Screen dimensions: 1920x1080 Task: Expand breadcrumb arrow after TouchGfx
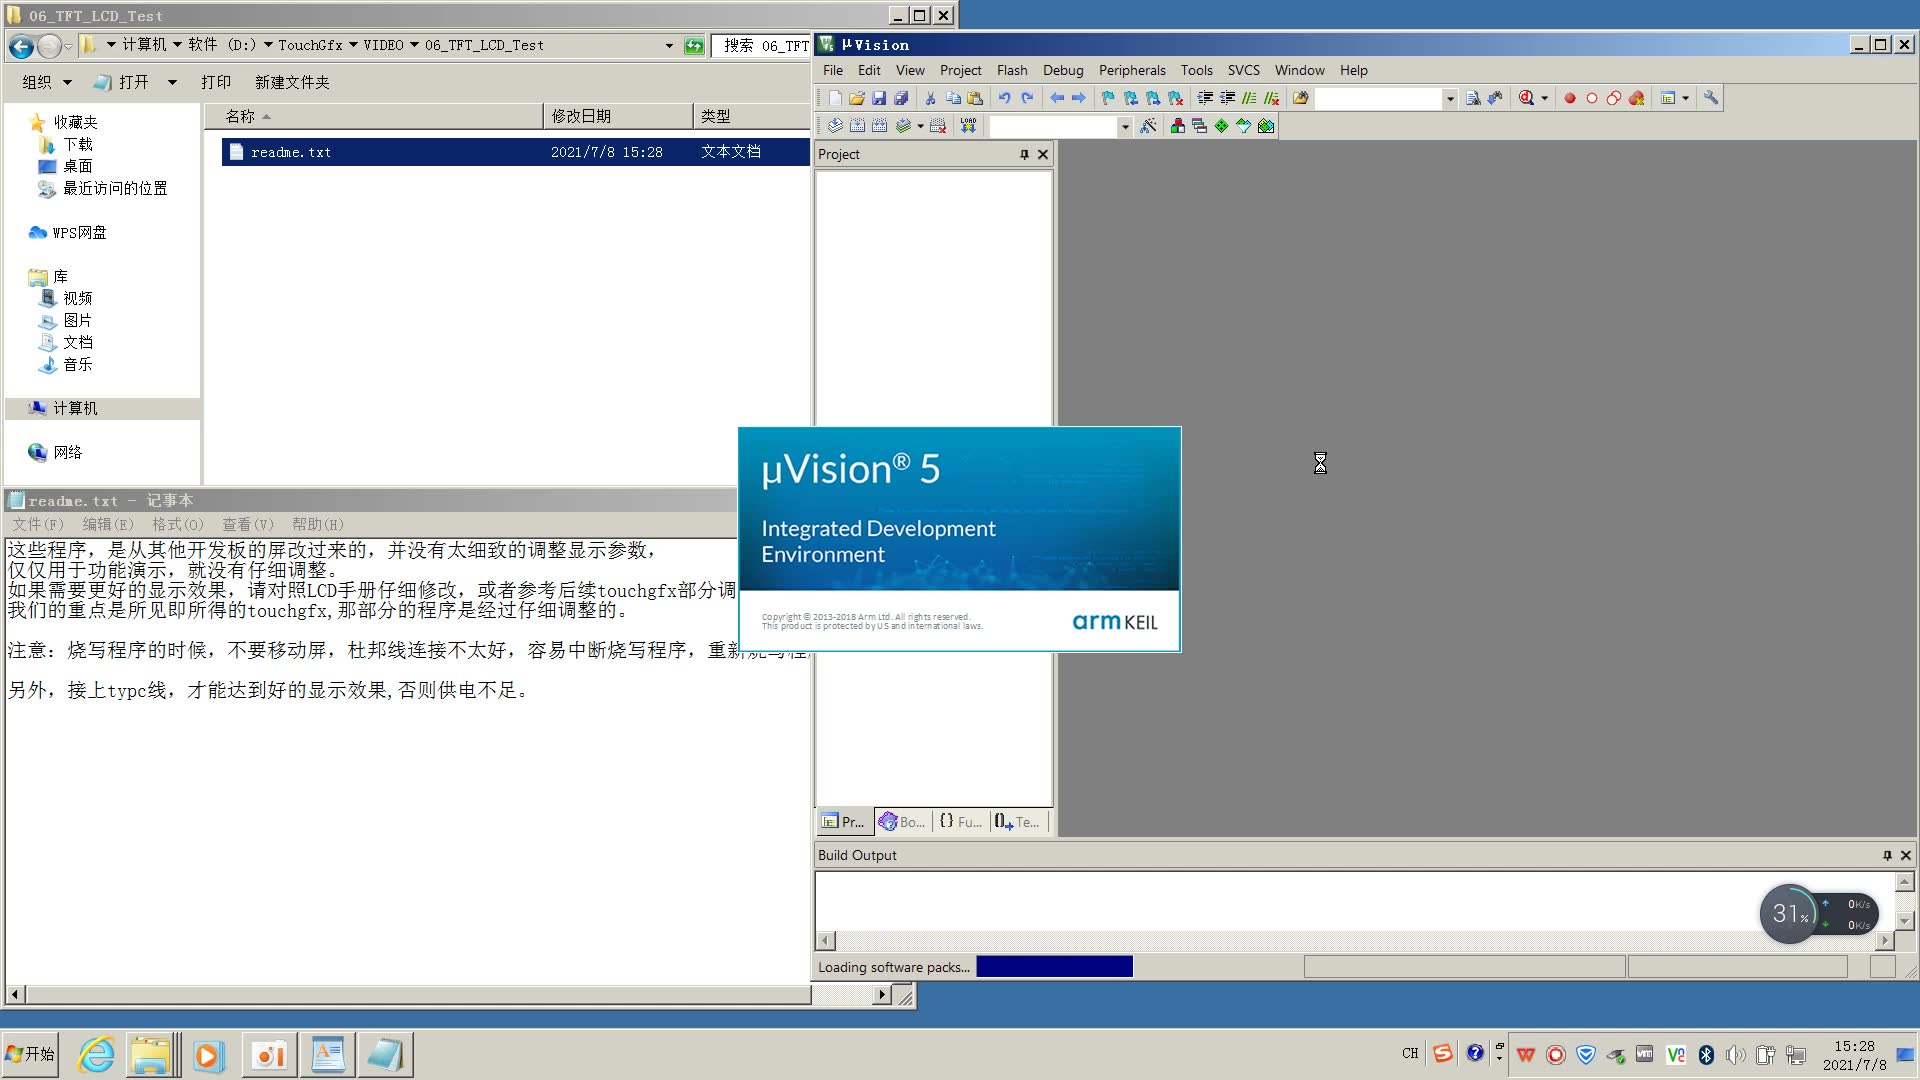[353, 45]
